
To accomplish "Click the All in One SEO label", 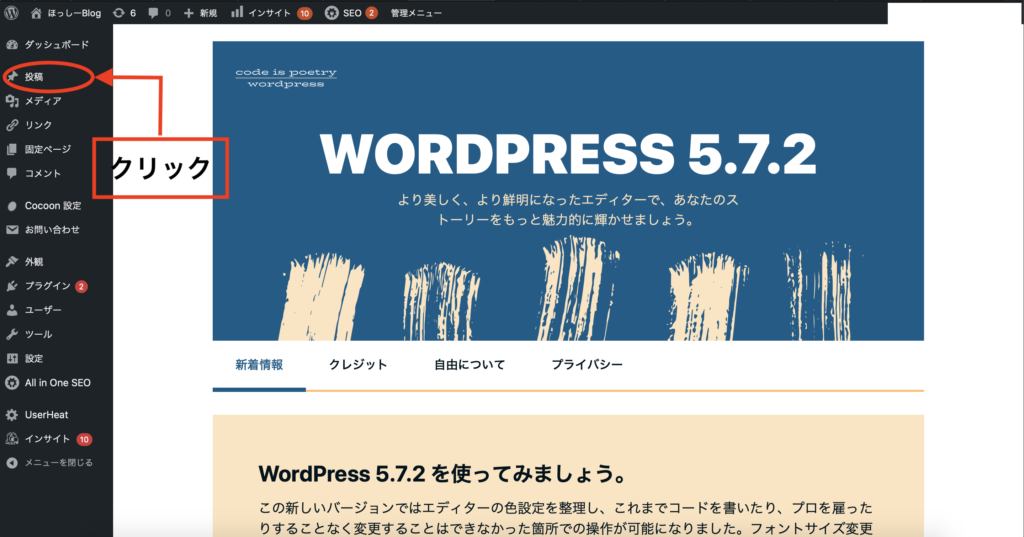I will (57, 383).
